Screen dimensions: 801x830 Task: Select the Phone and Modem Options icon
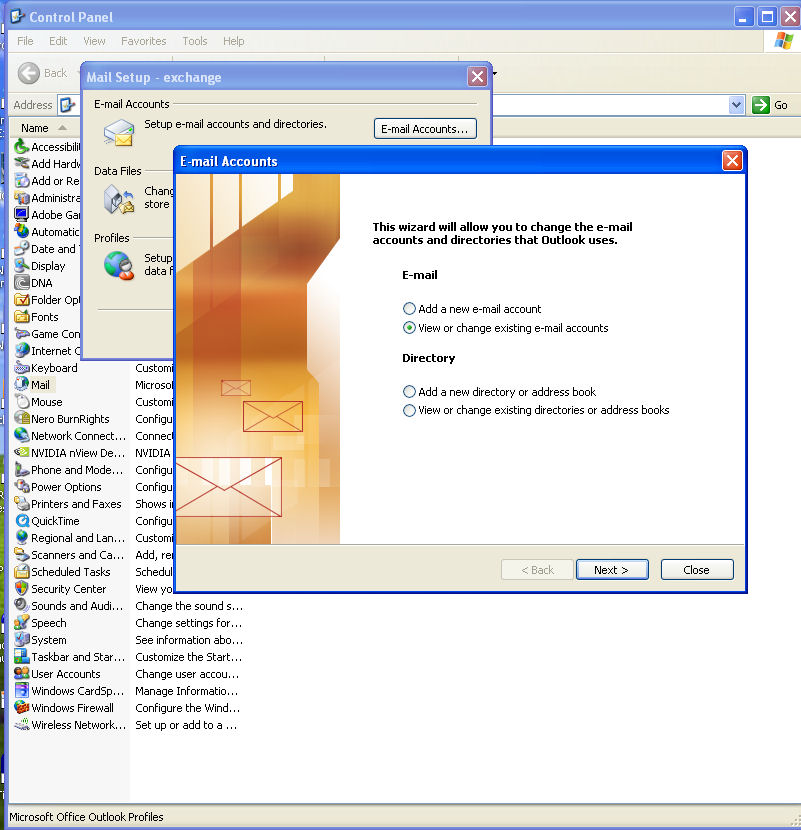(22, 470)
